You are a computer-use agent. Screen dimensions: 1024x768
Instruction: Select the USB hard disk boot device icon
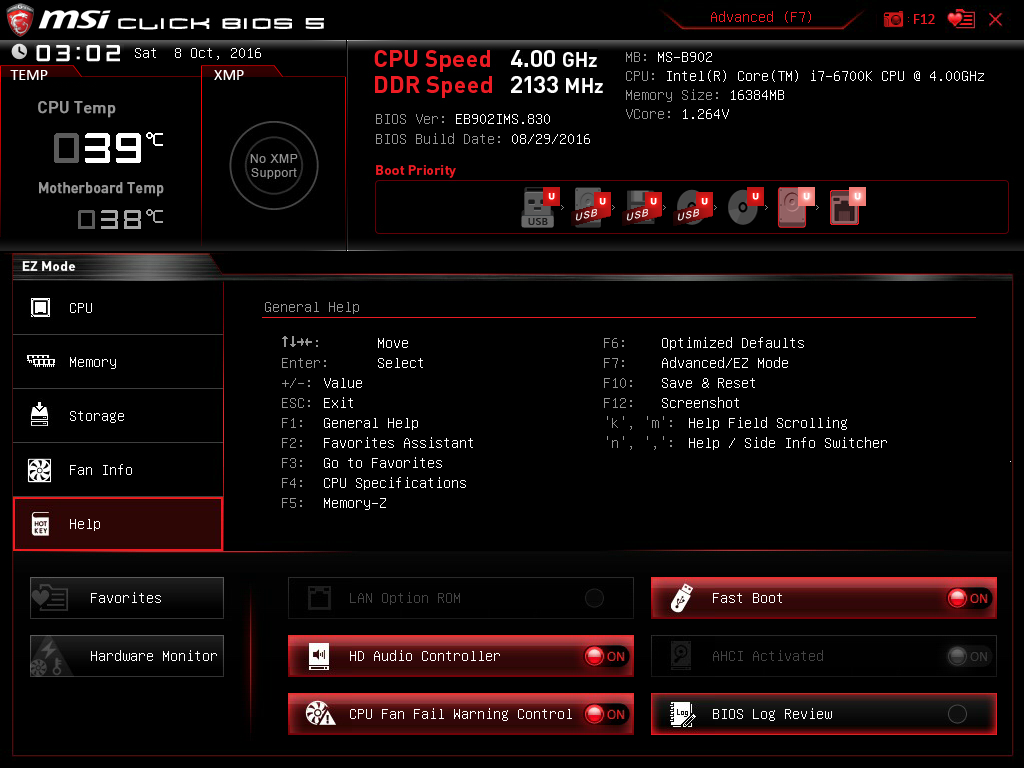tap(591, 207)
